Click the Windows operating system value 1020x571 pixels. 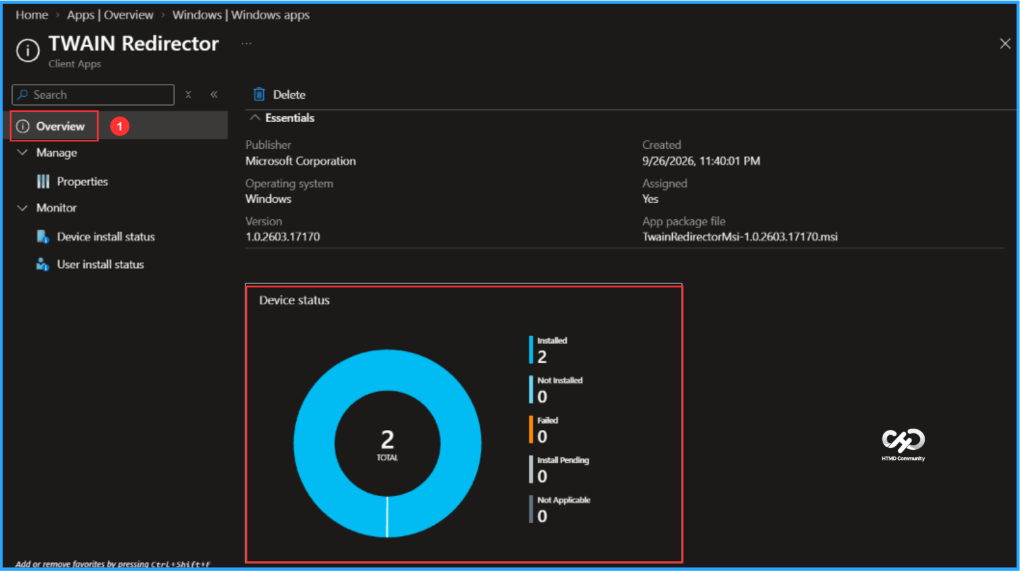pyautogui.click(x=268, y=199)
